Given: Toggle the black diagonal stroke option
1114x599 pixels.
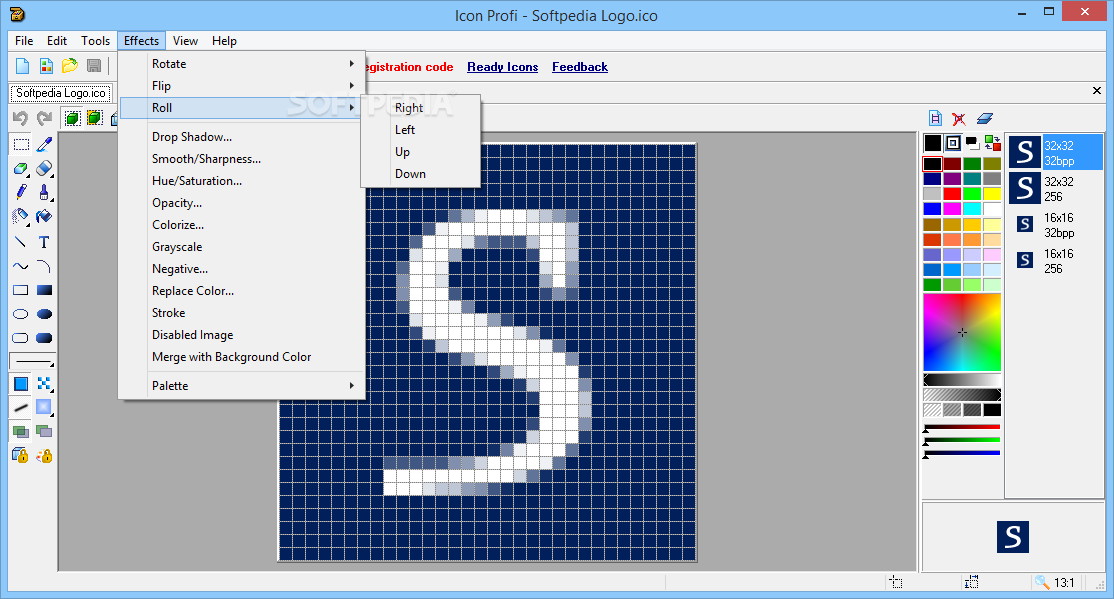Looking at the screenshot, I should (x=21, y=407).
